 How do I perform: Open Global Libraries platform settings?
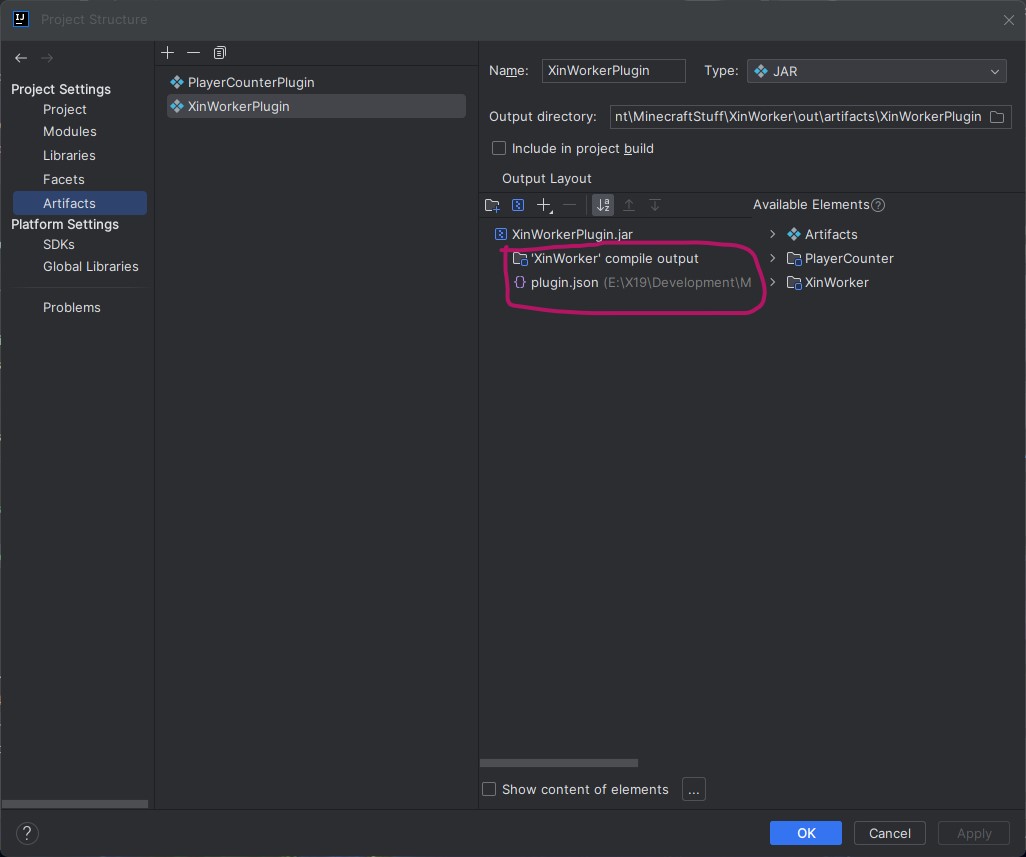pyautogui.click(x=91, y=267)
